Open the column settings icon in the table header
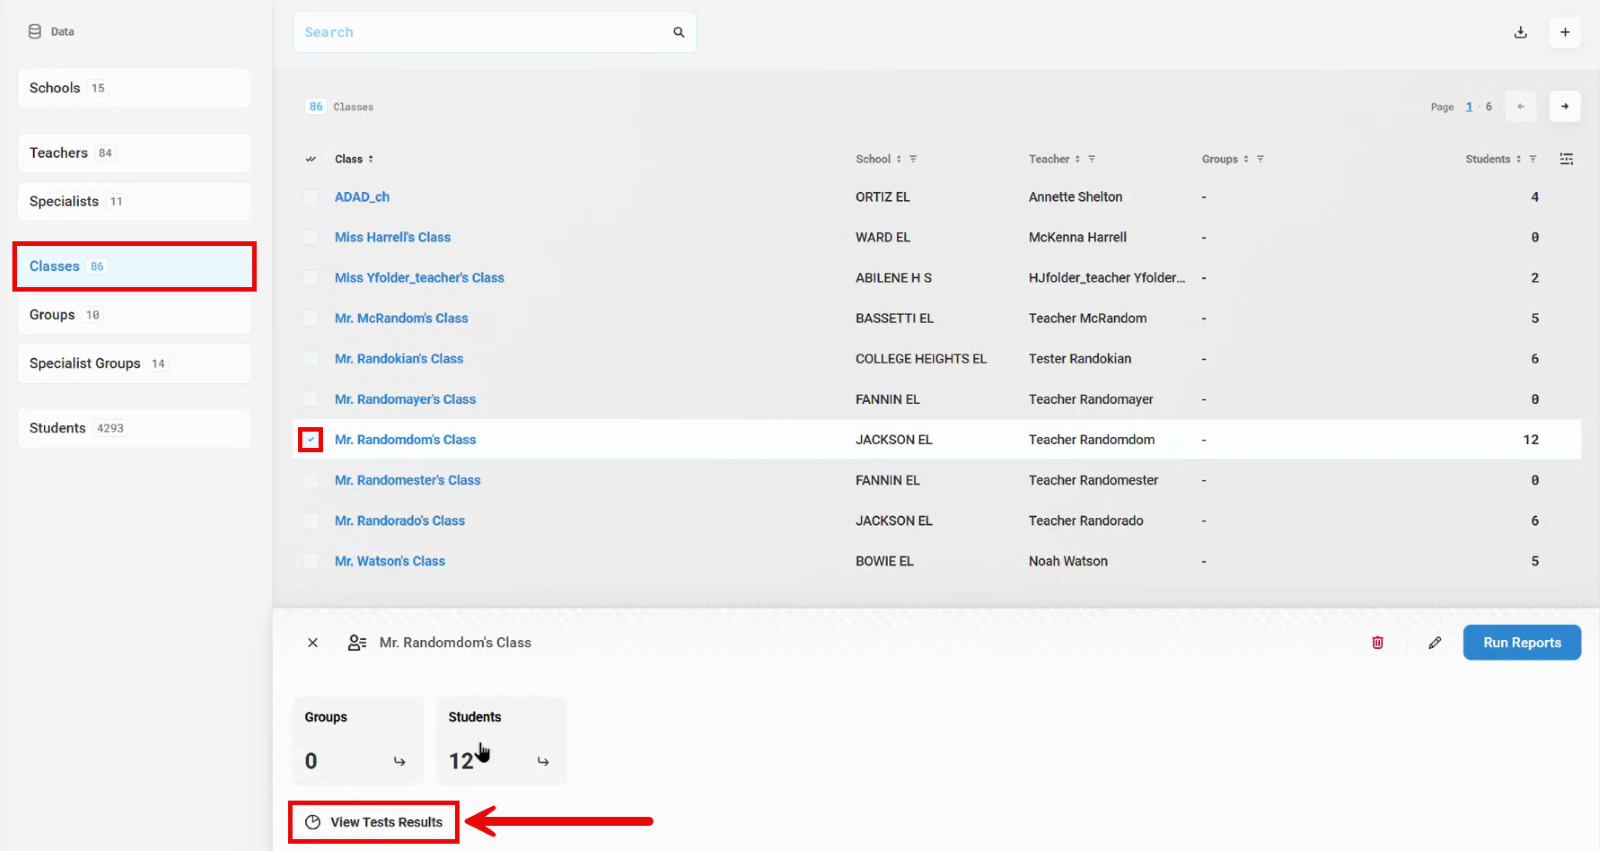 (1566, 159)
